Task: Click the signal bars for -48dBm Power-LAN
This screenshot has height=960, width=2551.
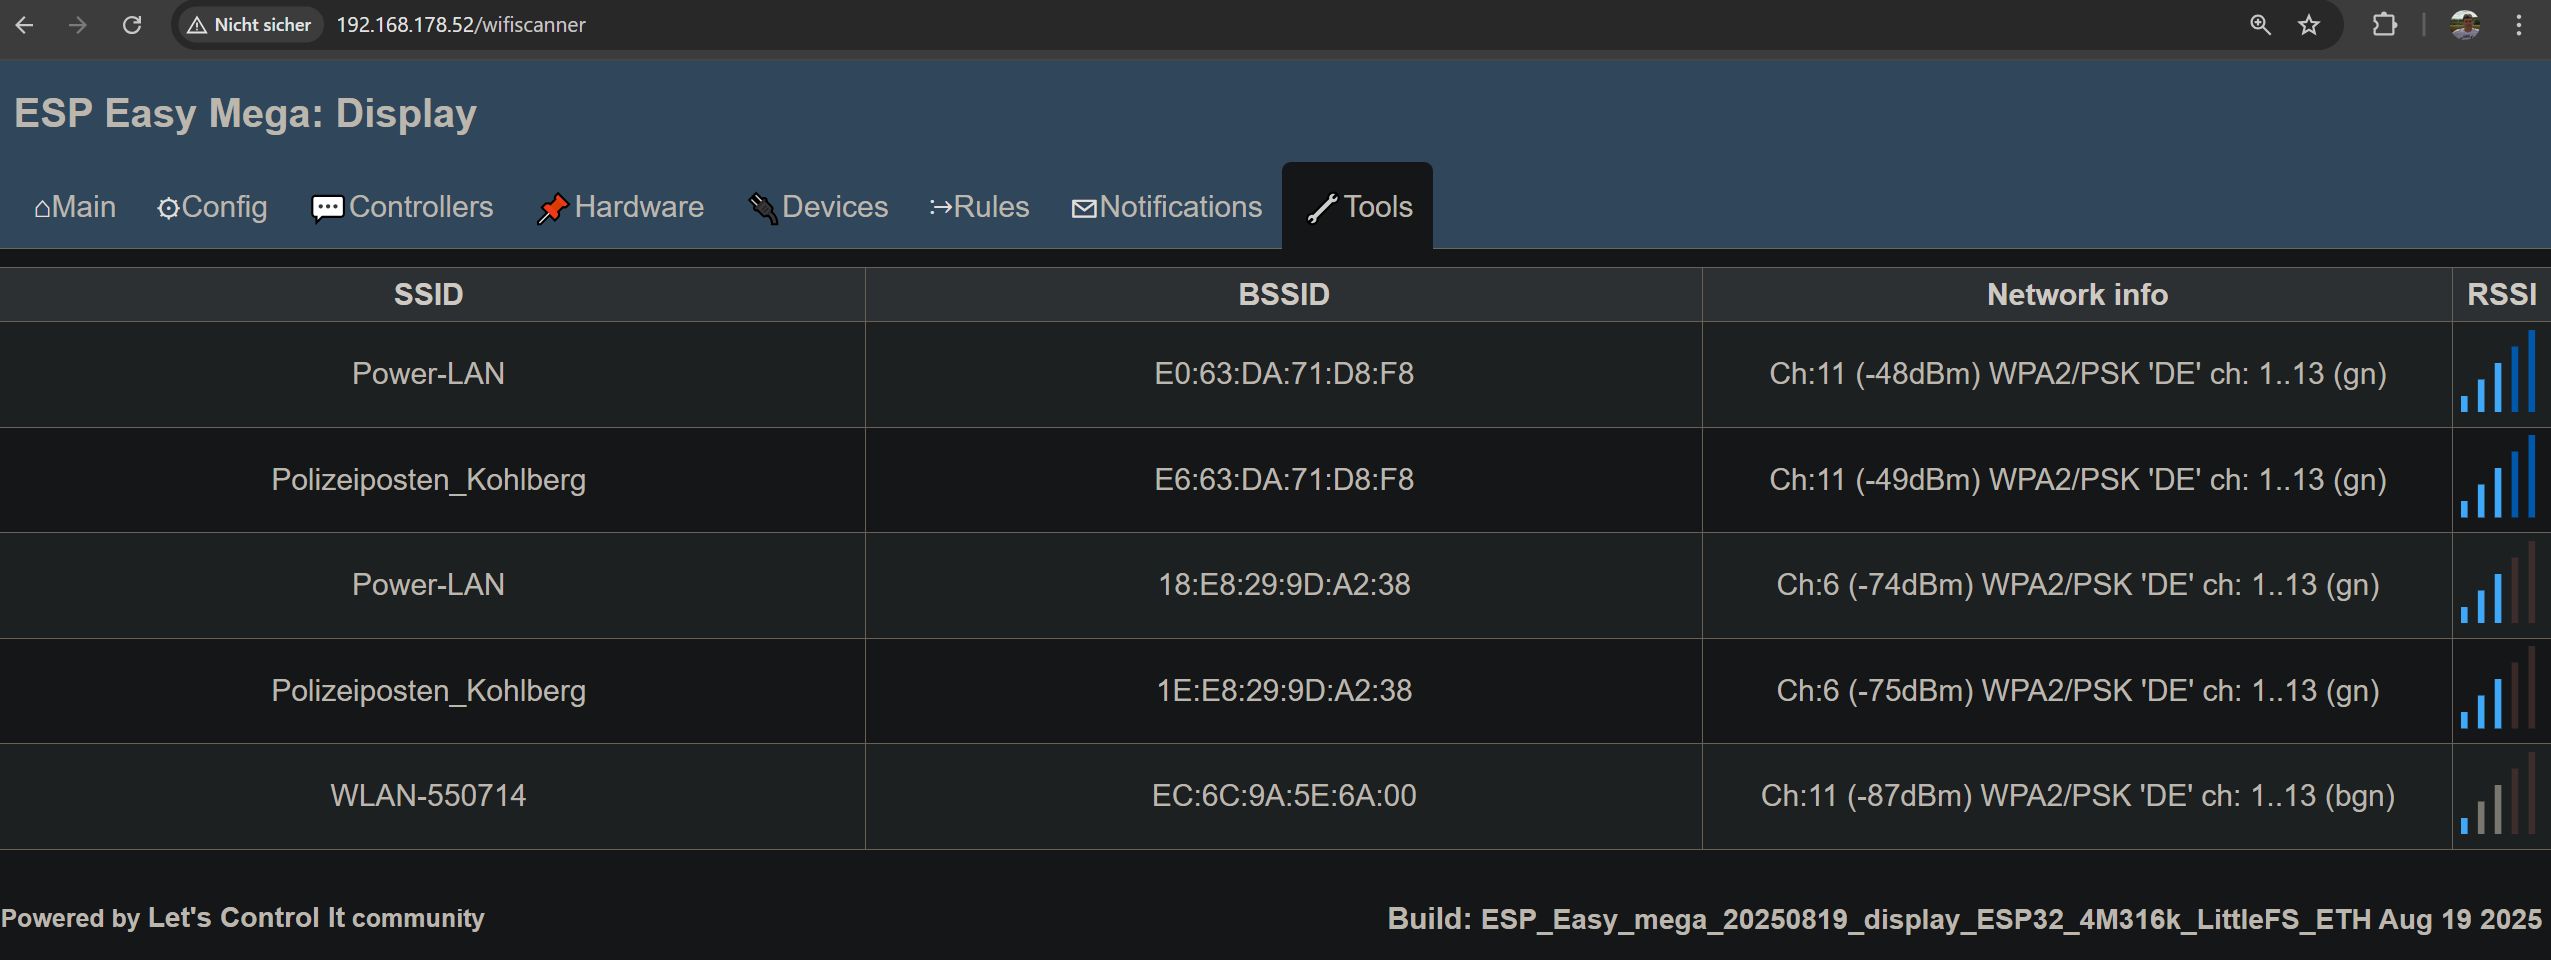Action: [x=2498, y=373]
